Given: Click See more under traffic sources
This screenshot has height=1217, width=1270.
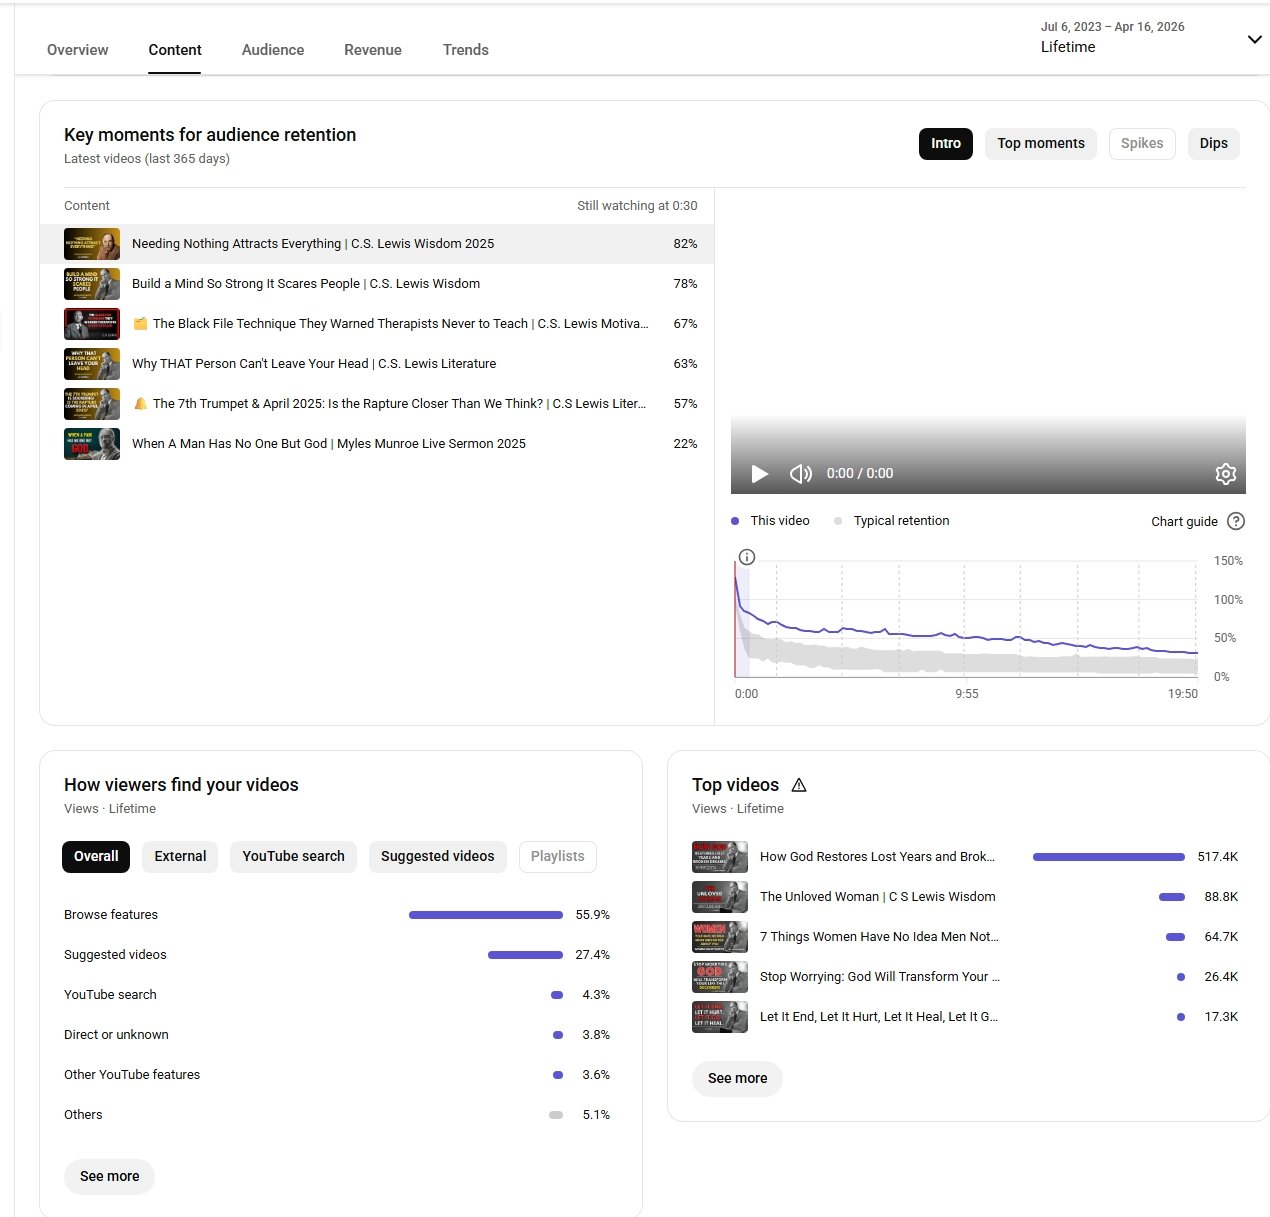Looking at the screenshot, I should pos(109,1177).
